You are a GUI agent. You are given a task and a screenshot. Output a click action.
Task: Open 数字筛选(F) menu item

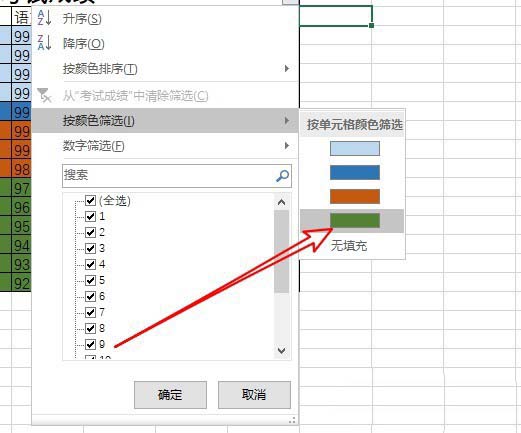tap(165, 146)
